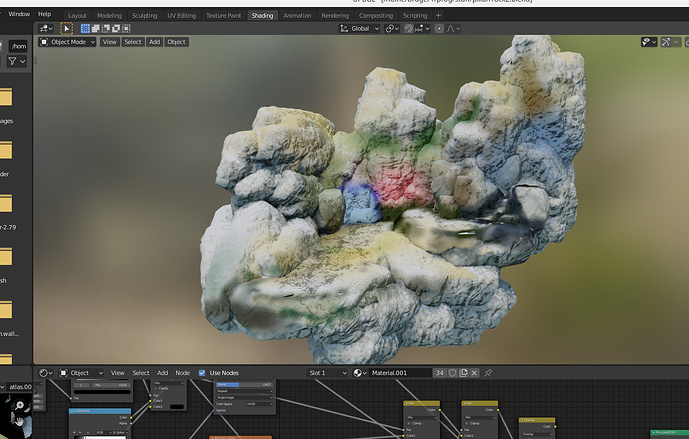Open the node editor View menu

click(117, 373)
